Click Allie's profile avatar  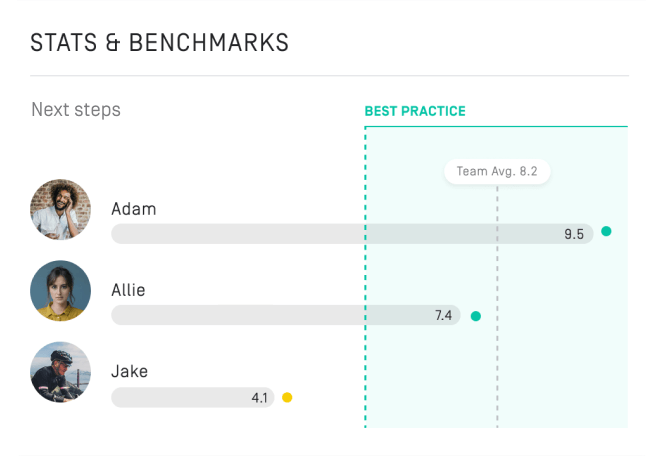[x=61, y=291]
